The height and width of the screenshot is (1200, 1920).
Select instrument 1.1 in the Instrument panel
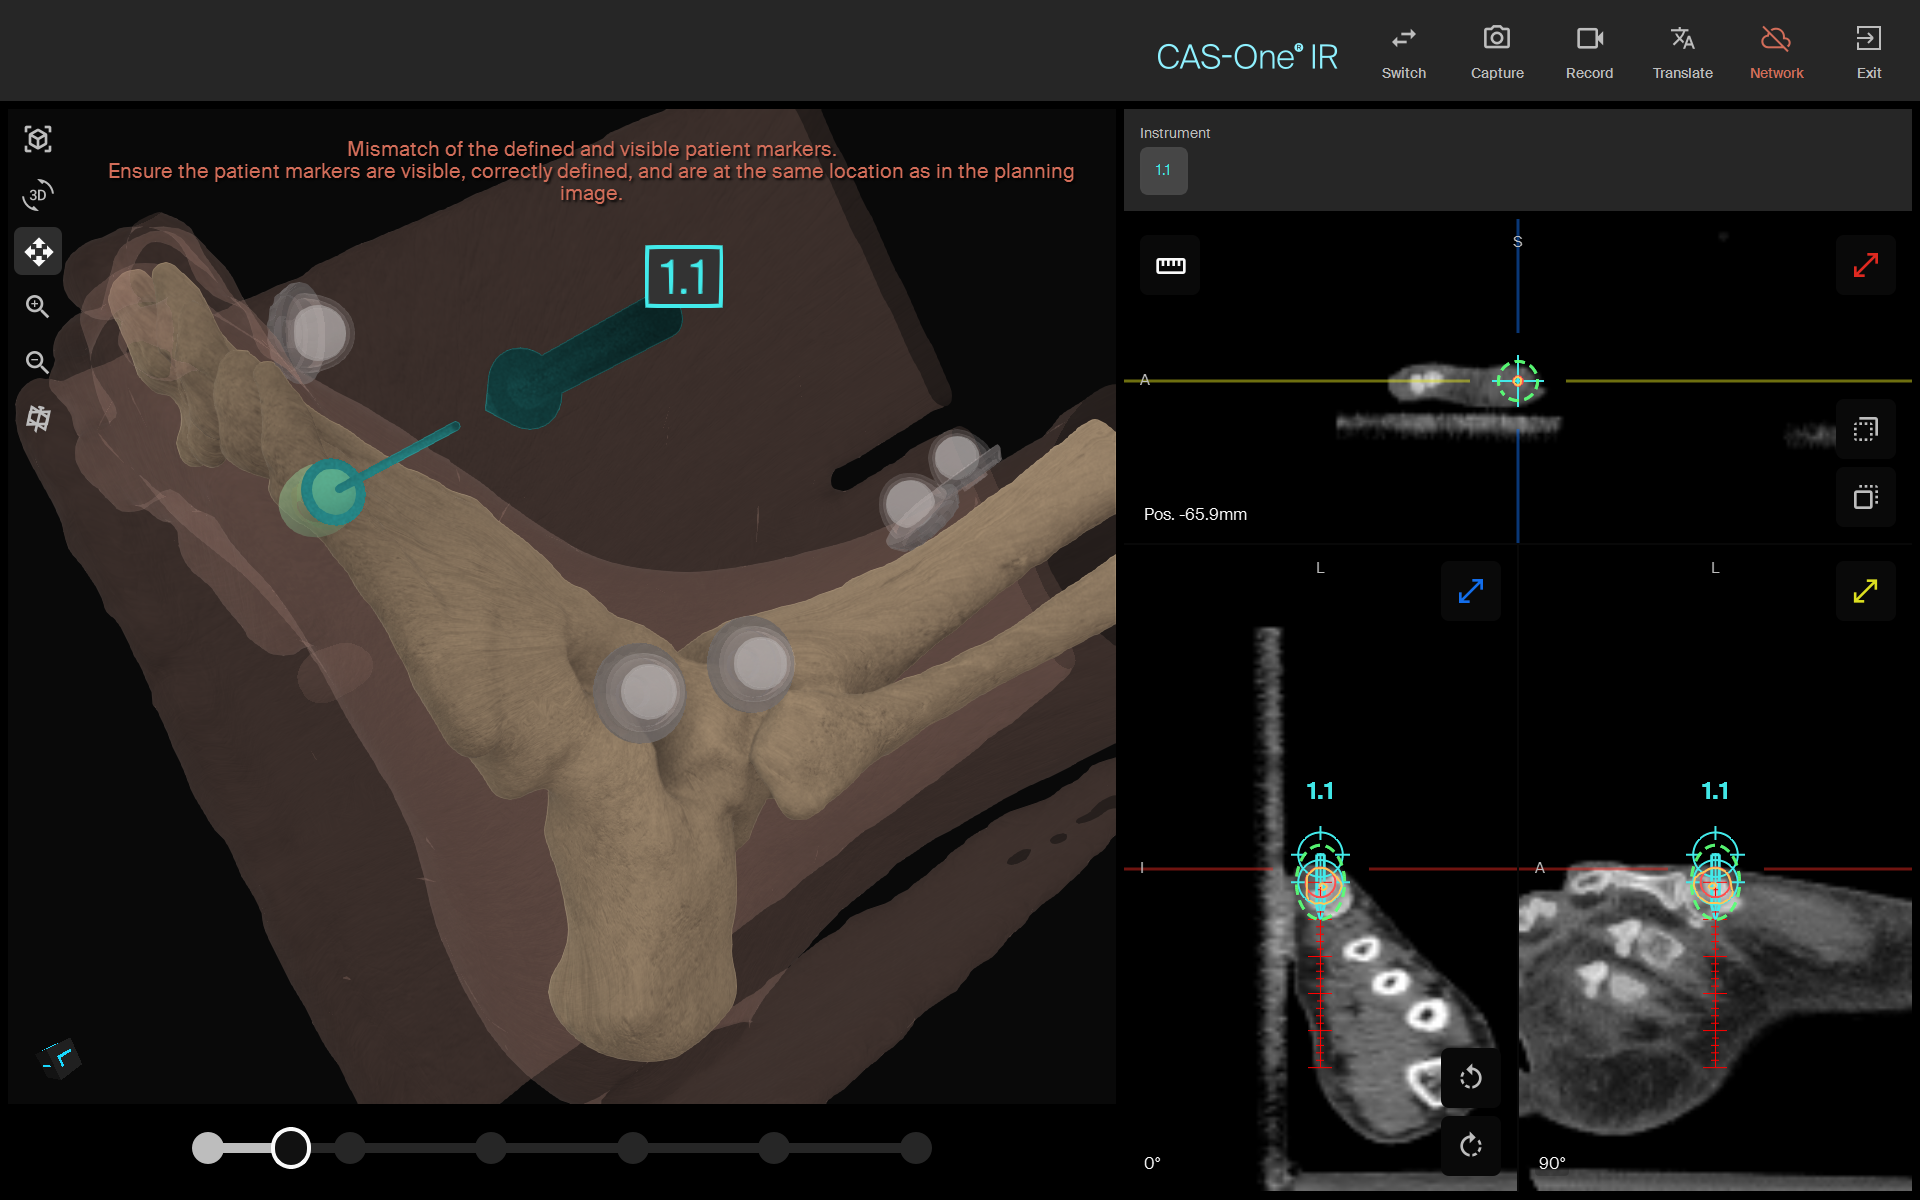point(1163,170)
